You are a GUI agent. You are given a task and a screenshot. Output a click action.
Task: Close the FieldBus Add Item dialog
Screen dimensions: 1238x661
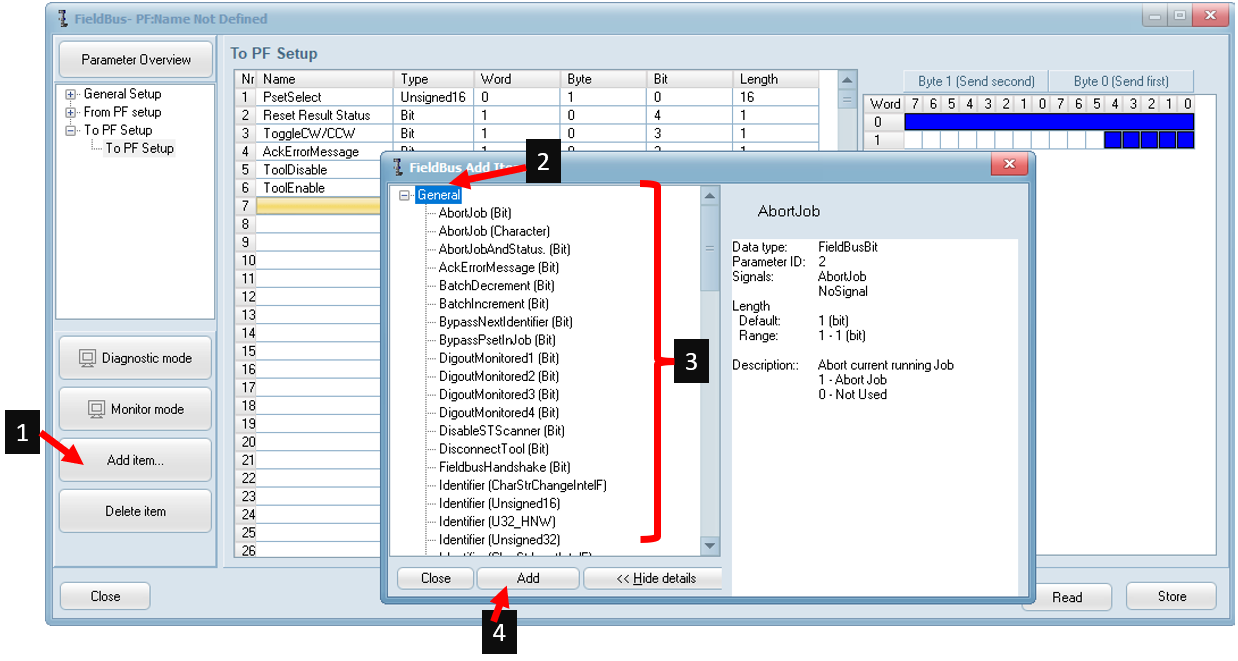click(x=1009, y=164)
